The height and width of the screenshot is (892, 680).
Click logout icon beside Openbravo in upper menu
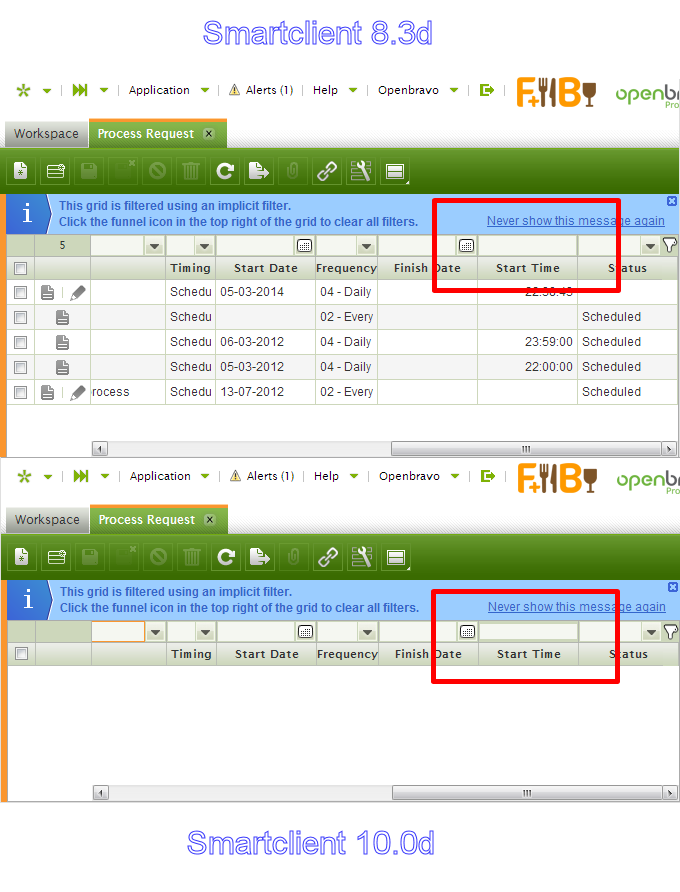[x=487, y=90]
